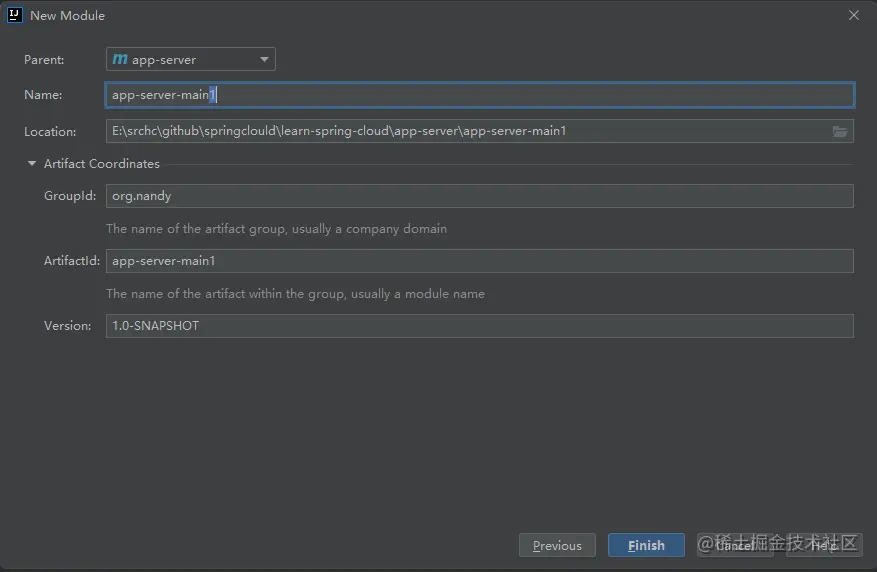Open the Parent dropdown arrow
This screenshot has width=877, height=572.
pos(264,59)
